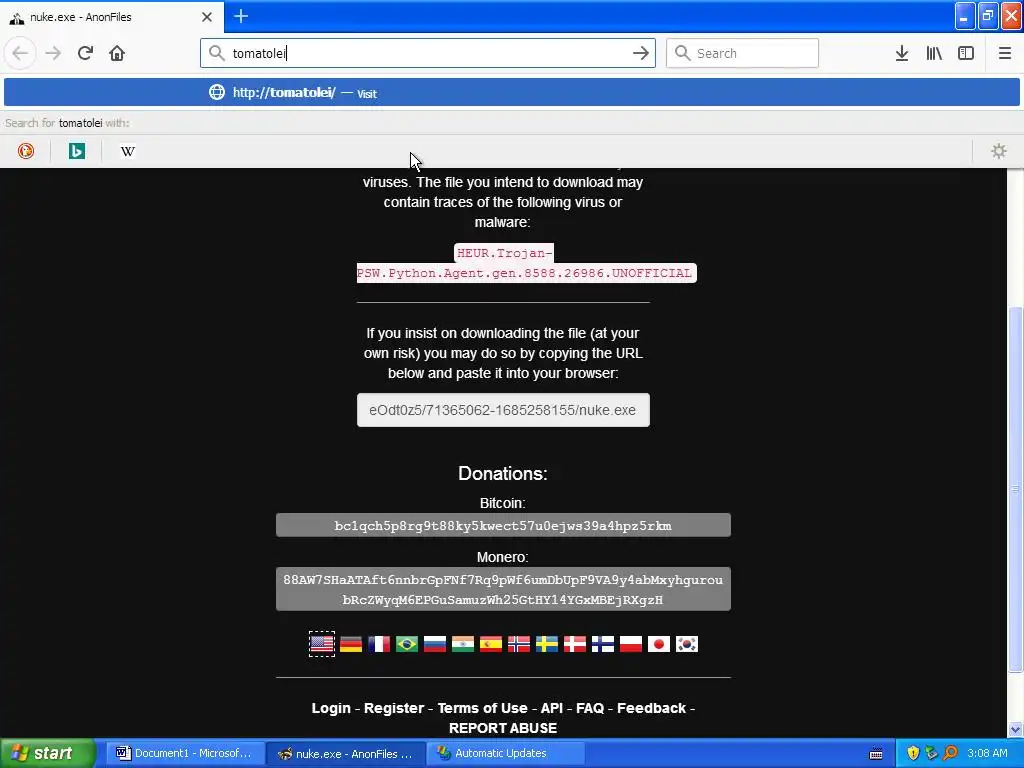Open the API link
This screenshot has height=768, width=1024.
(552, 708)
